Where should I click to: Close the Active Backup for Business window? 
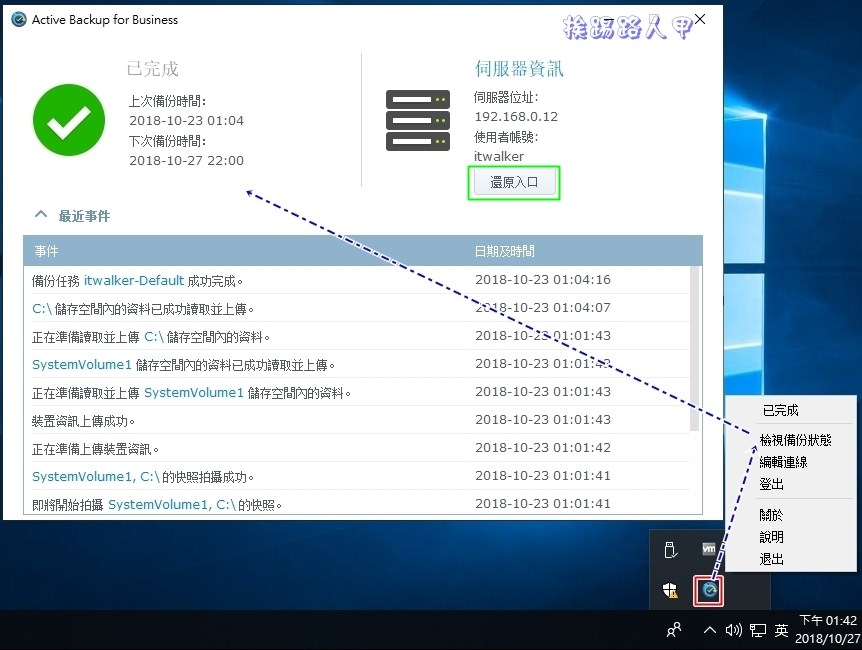click(x=700, y=19)
